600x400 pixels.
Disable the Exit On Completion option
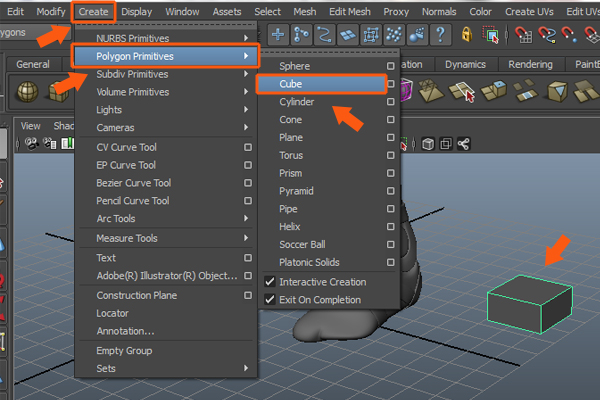point(269,299)
